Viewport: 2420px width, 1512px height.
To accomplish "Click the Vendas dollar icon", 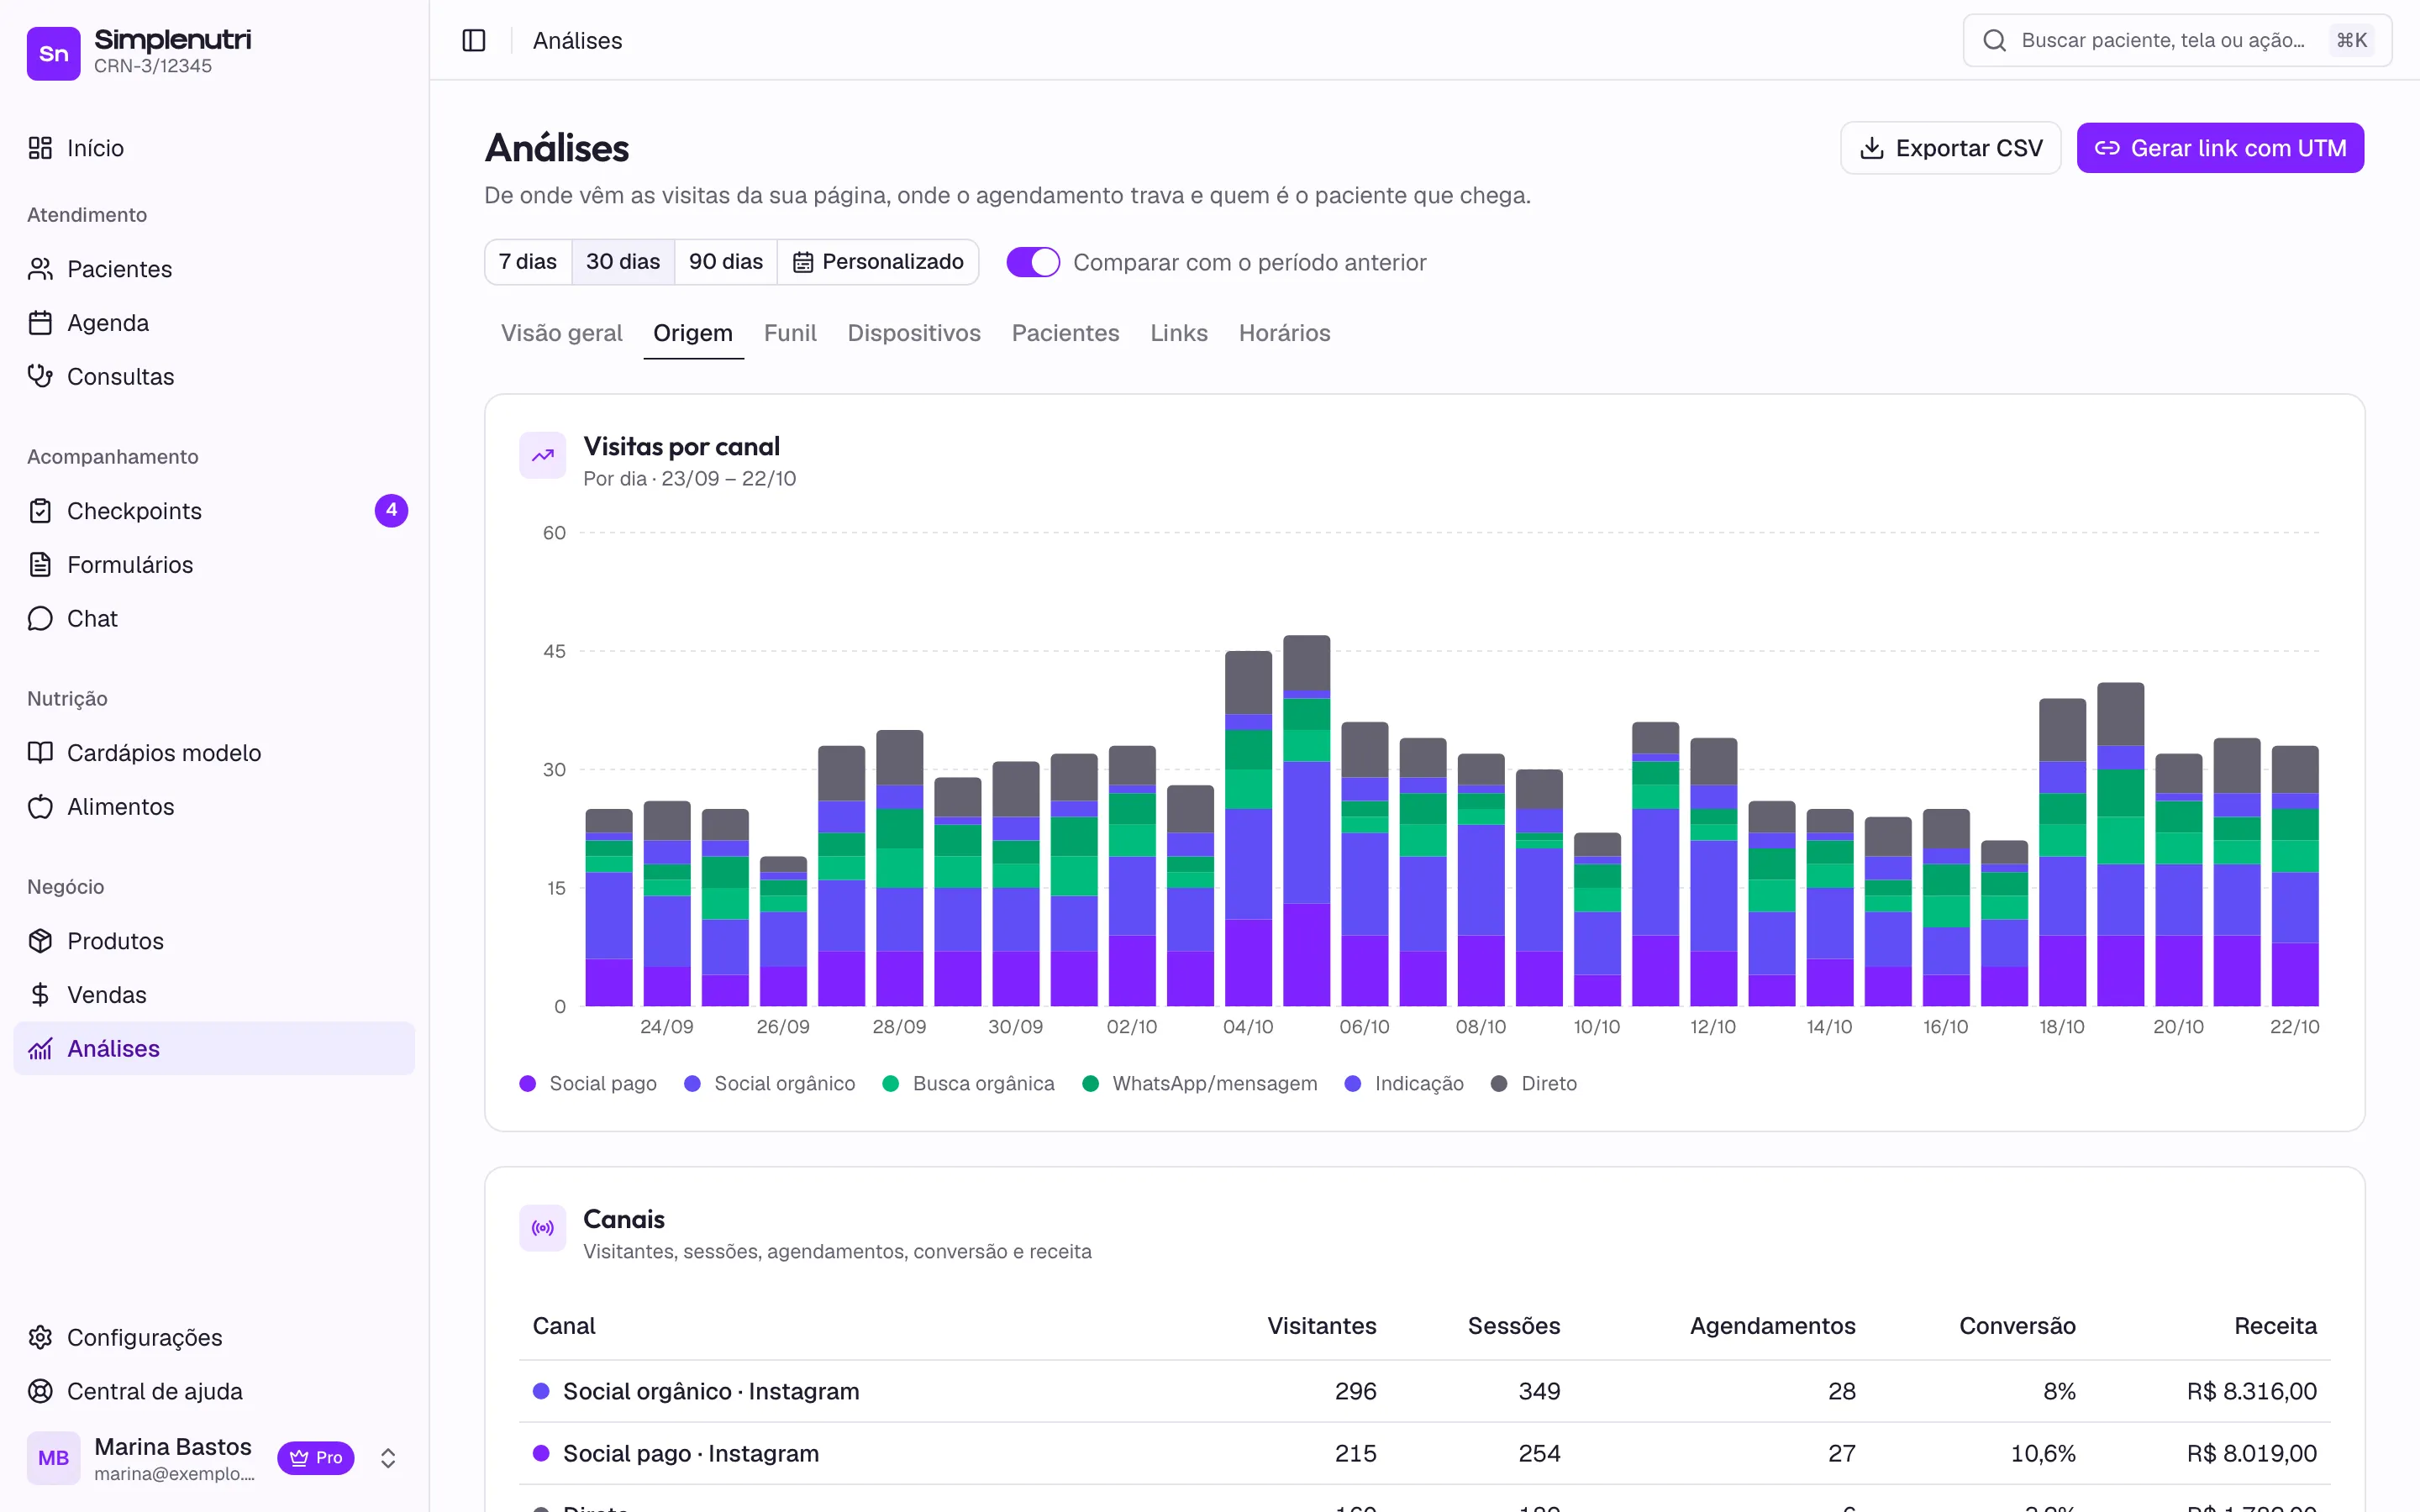I will pyautogui.click(x=40, y=995).
